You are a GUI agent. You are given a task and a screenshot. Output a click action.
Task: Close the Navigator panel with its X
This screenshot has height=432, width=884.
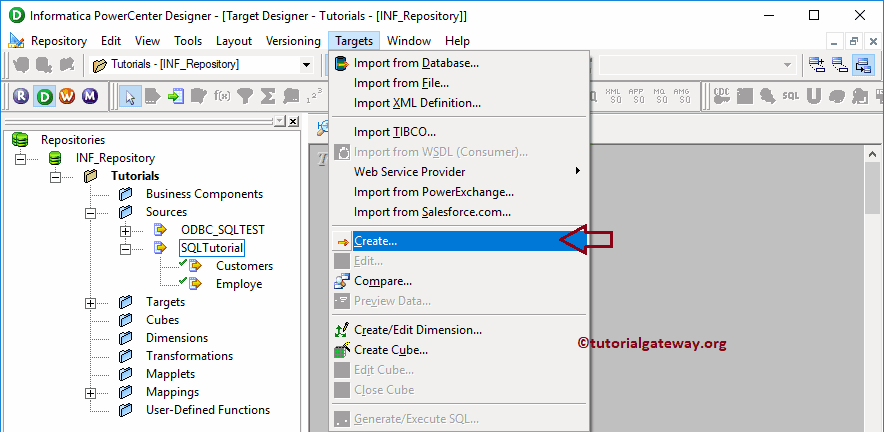click(293, 121)
